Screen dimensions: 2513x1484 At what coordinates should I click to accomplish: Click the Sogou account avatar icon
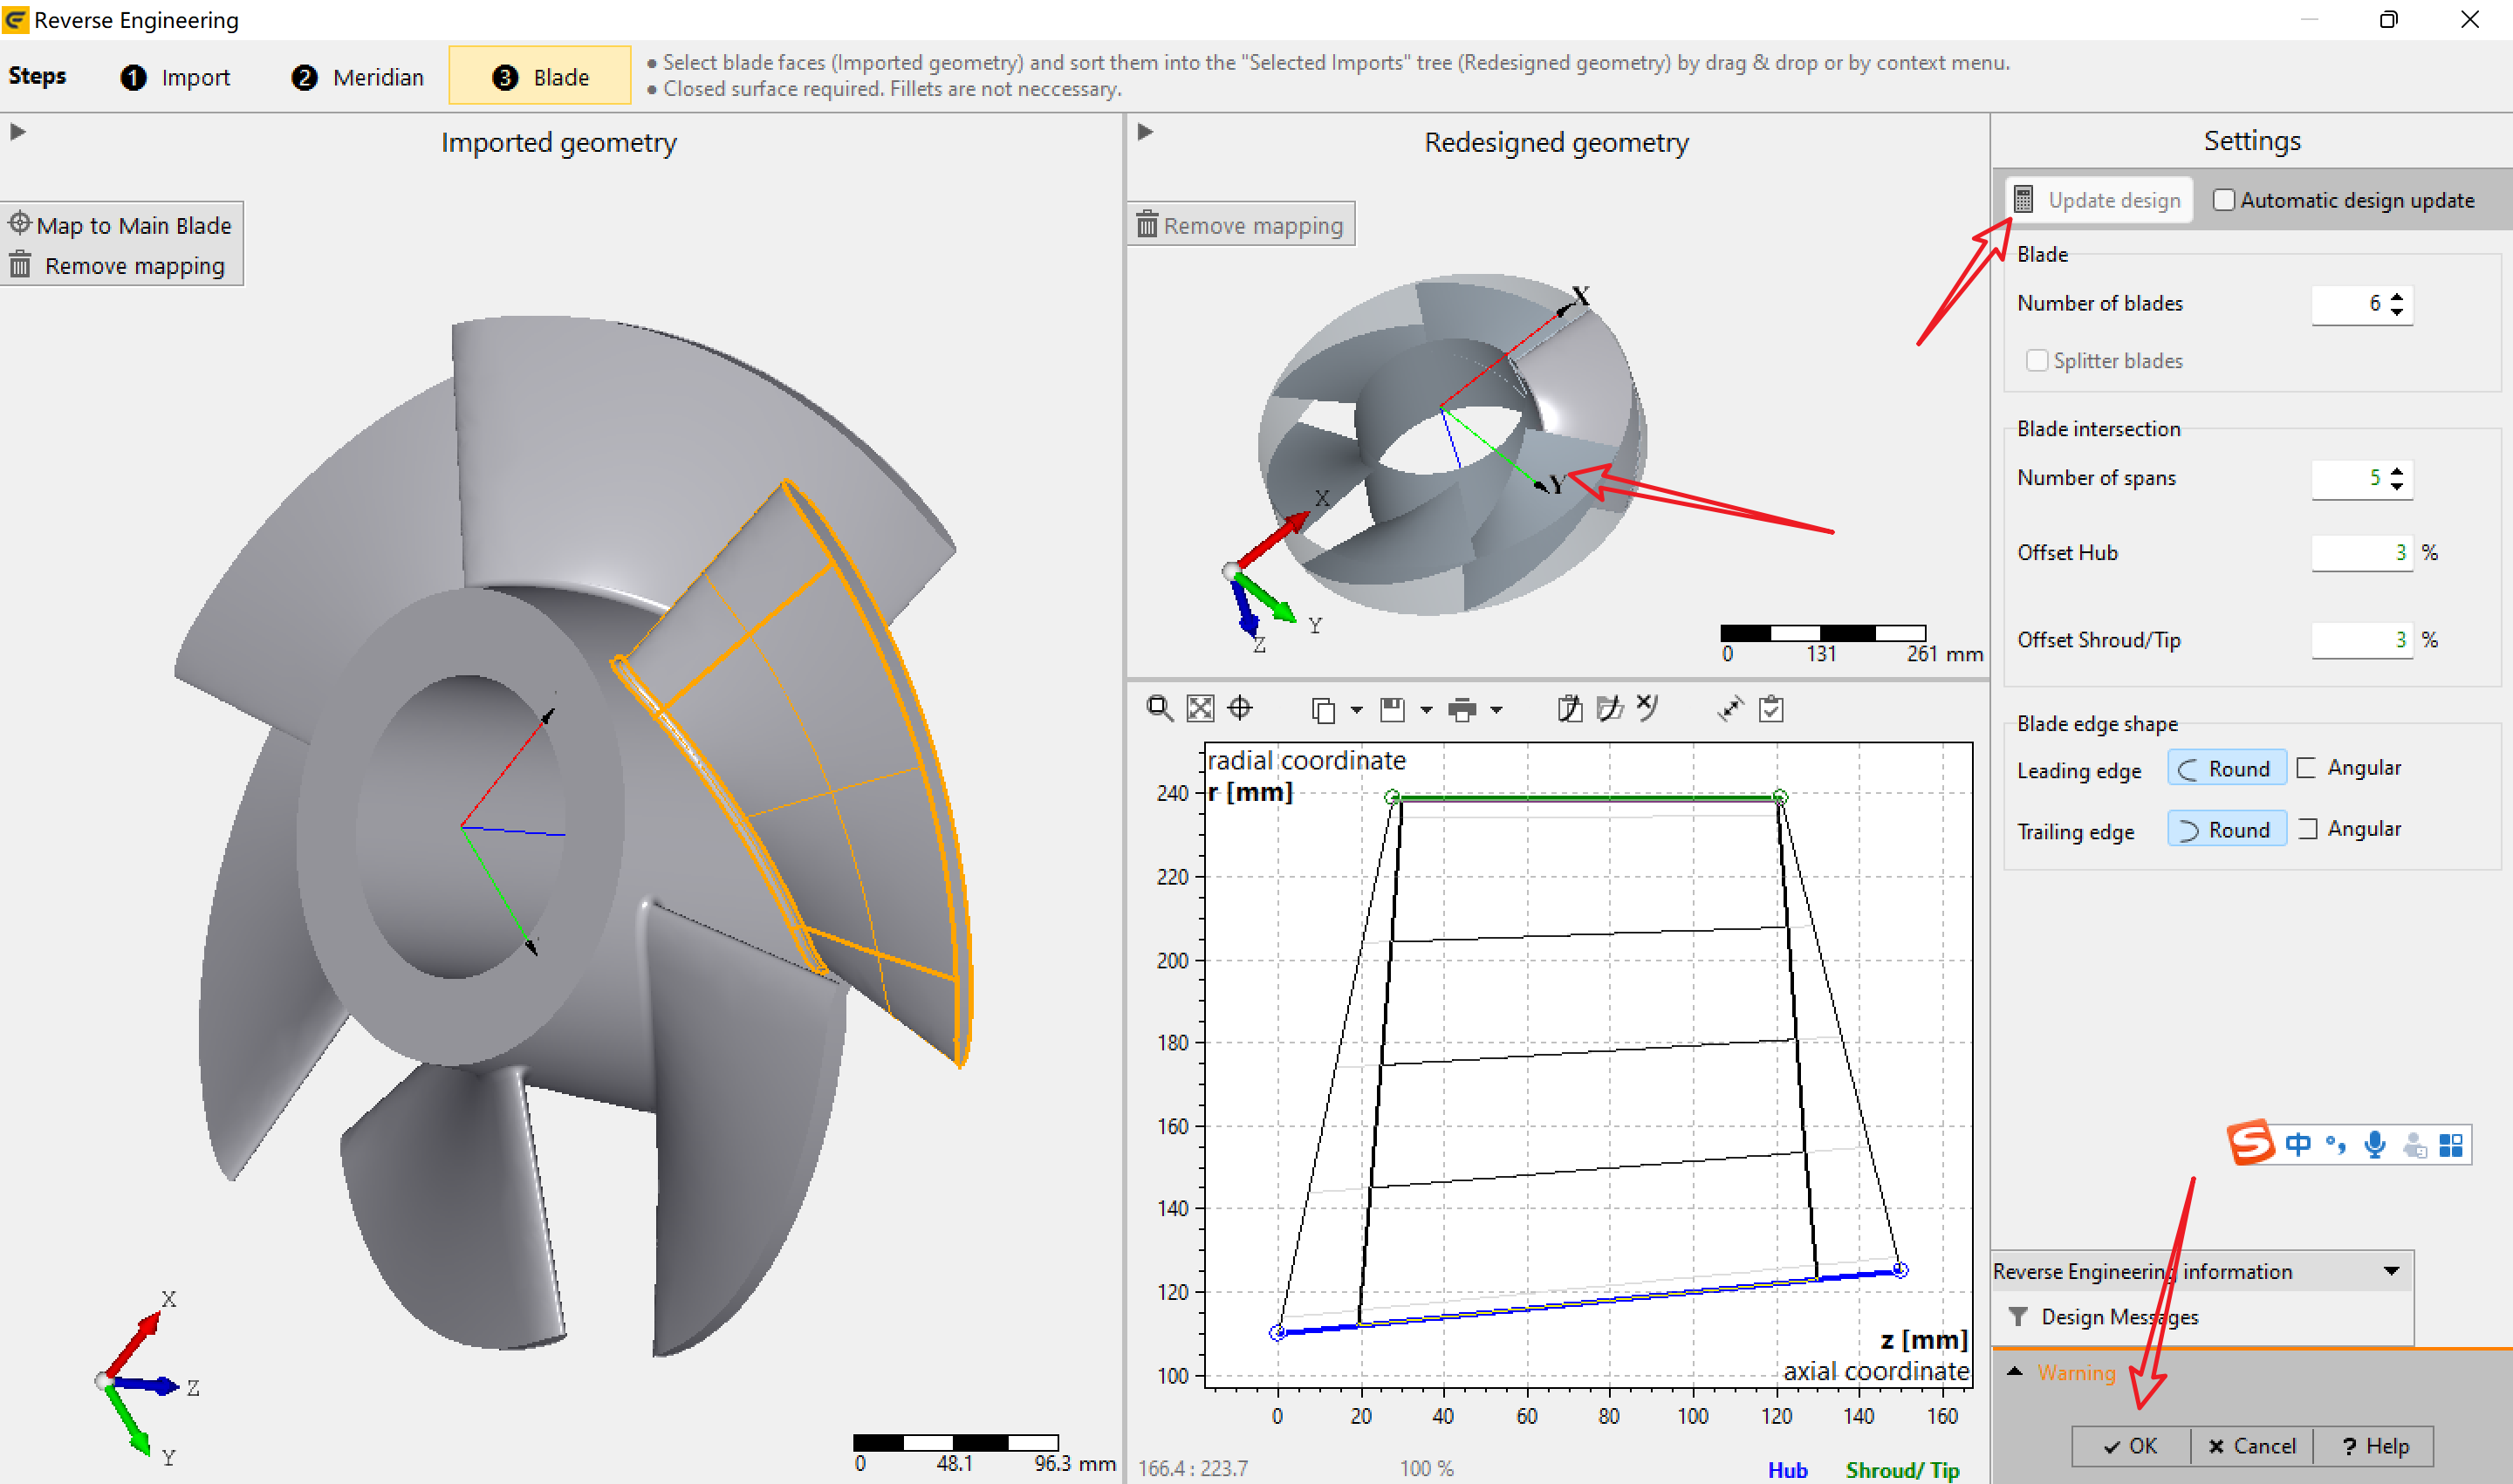click(2414, 1145)
